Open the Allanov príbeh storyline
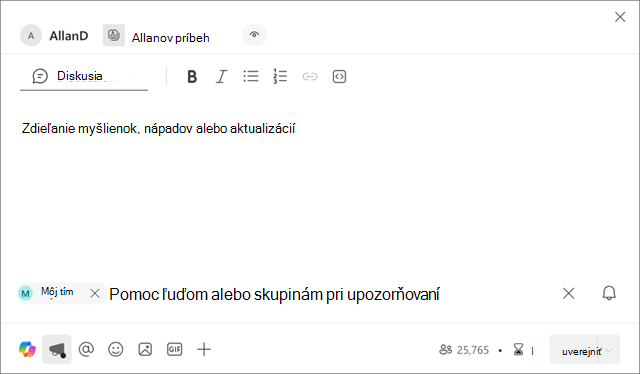This screenshot has height=374, width=640. (x=171, y=38)
